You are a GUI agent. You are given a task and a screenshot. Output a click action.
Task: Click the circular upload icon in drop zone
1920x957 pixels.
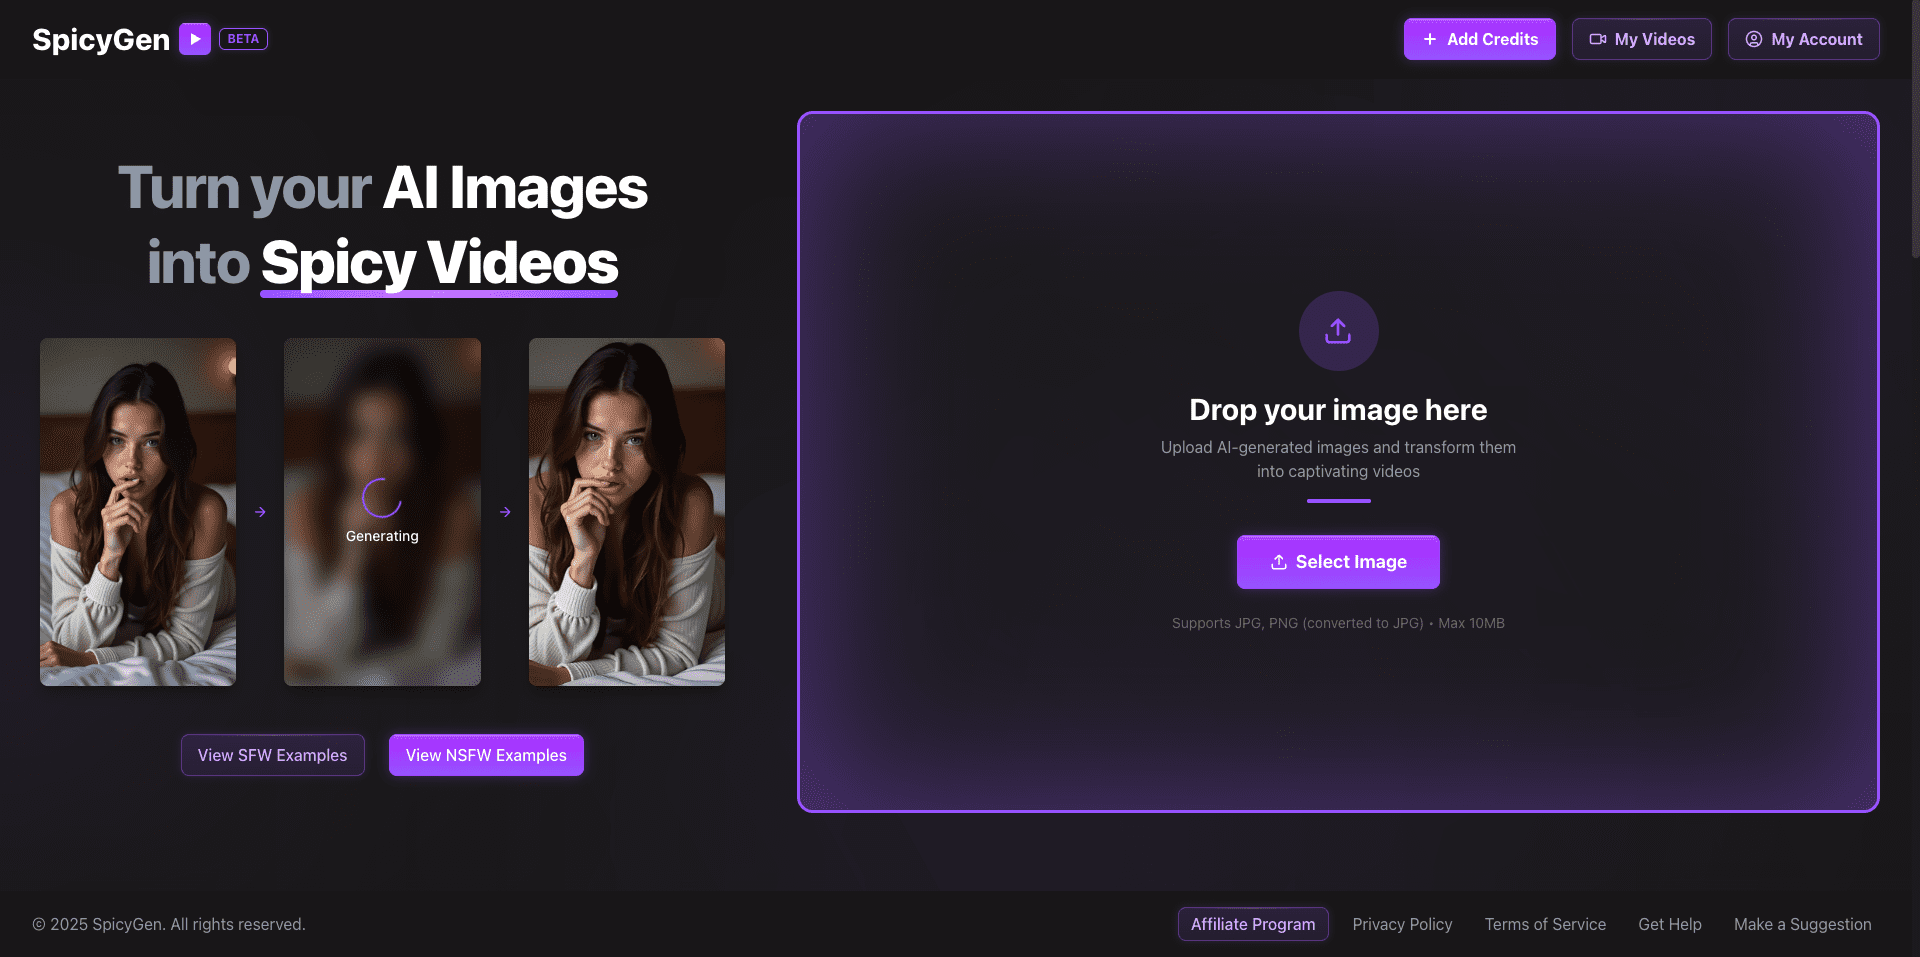click(x=1338, y=331)
